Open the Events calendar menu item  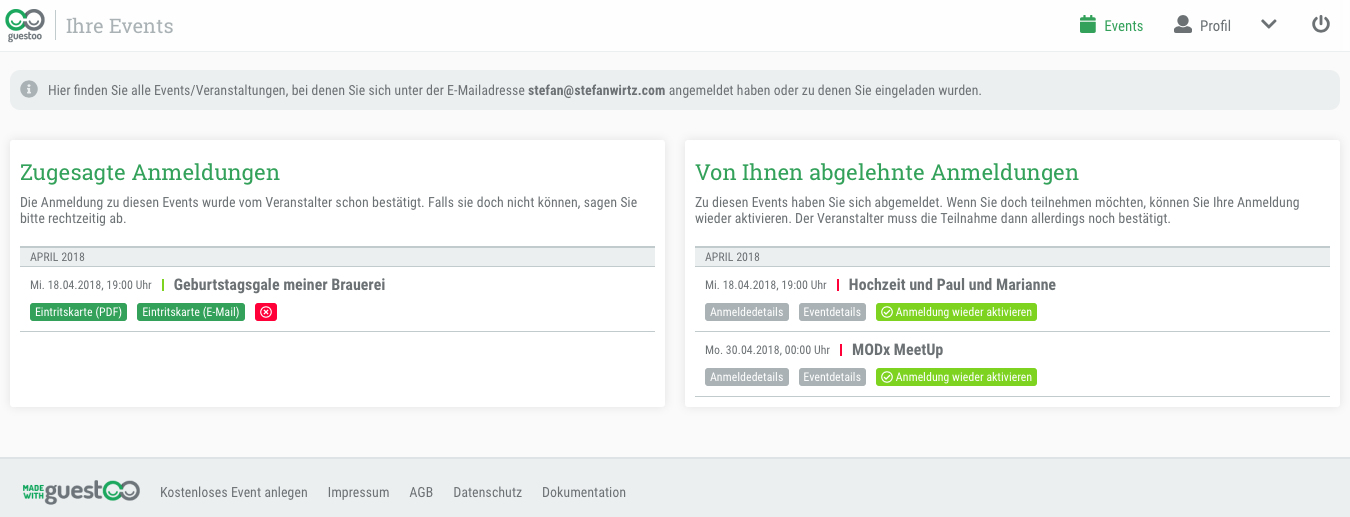(1111, 25)
